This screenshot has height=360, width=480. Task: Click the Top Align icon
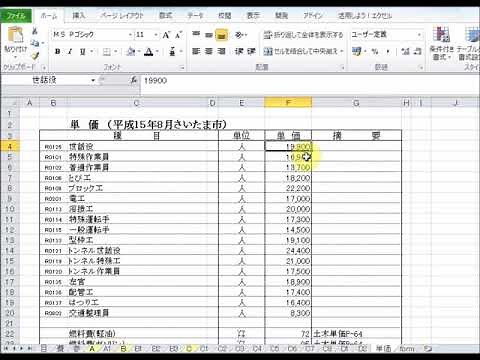(196, 34)
